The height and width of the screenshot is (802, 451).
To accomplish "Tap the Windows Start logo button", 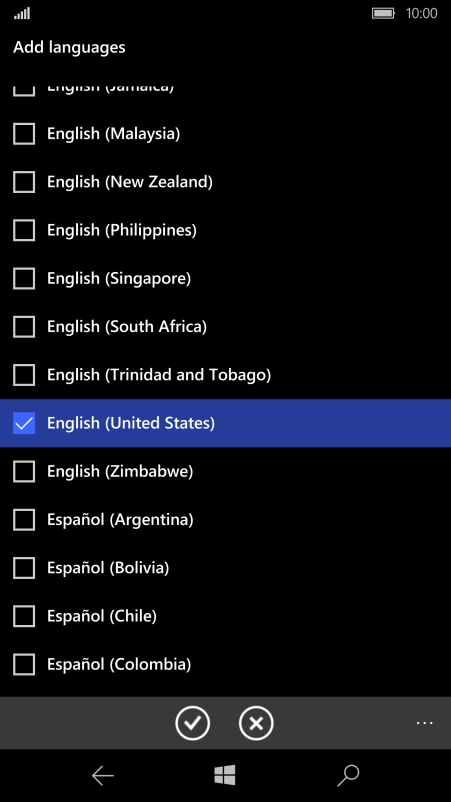I will [225, 775].
